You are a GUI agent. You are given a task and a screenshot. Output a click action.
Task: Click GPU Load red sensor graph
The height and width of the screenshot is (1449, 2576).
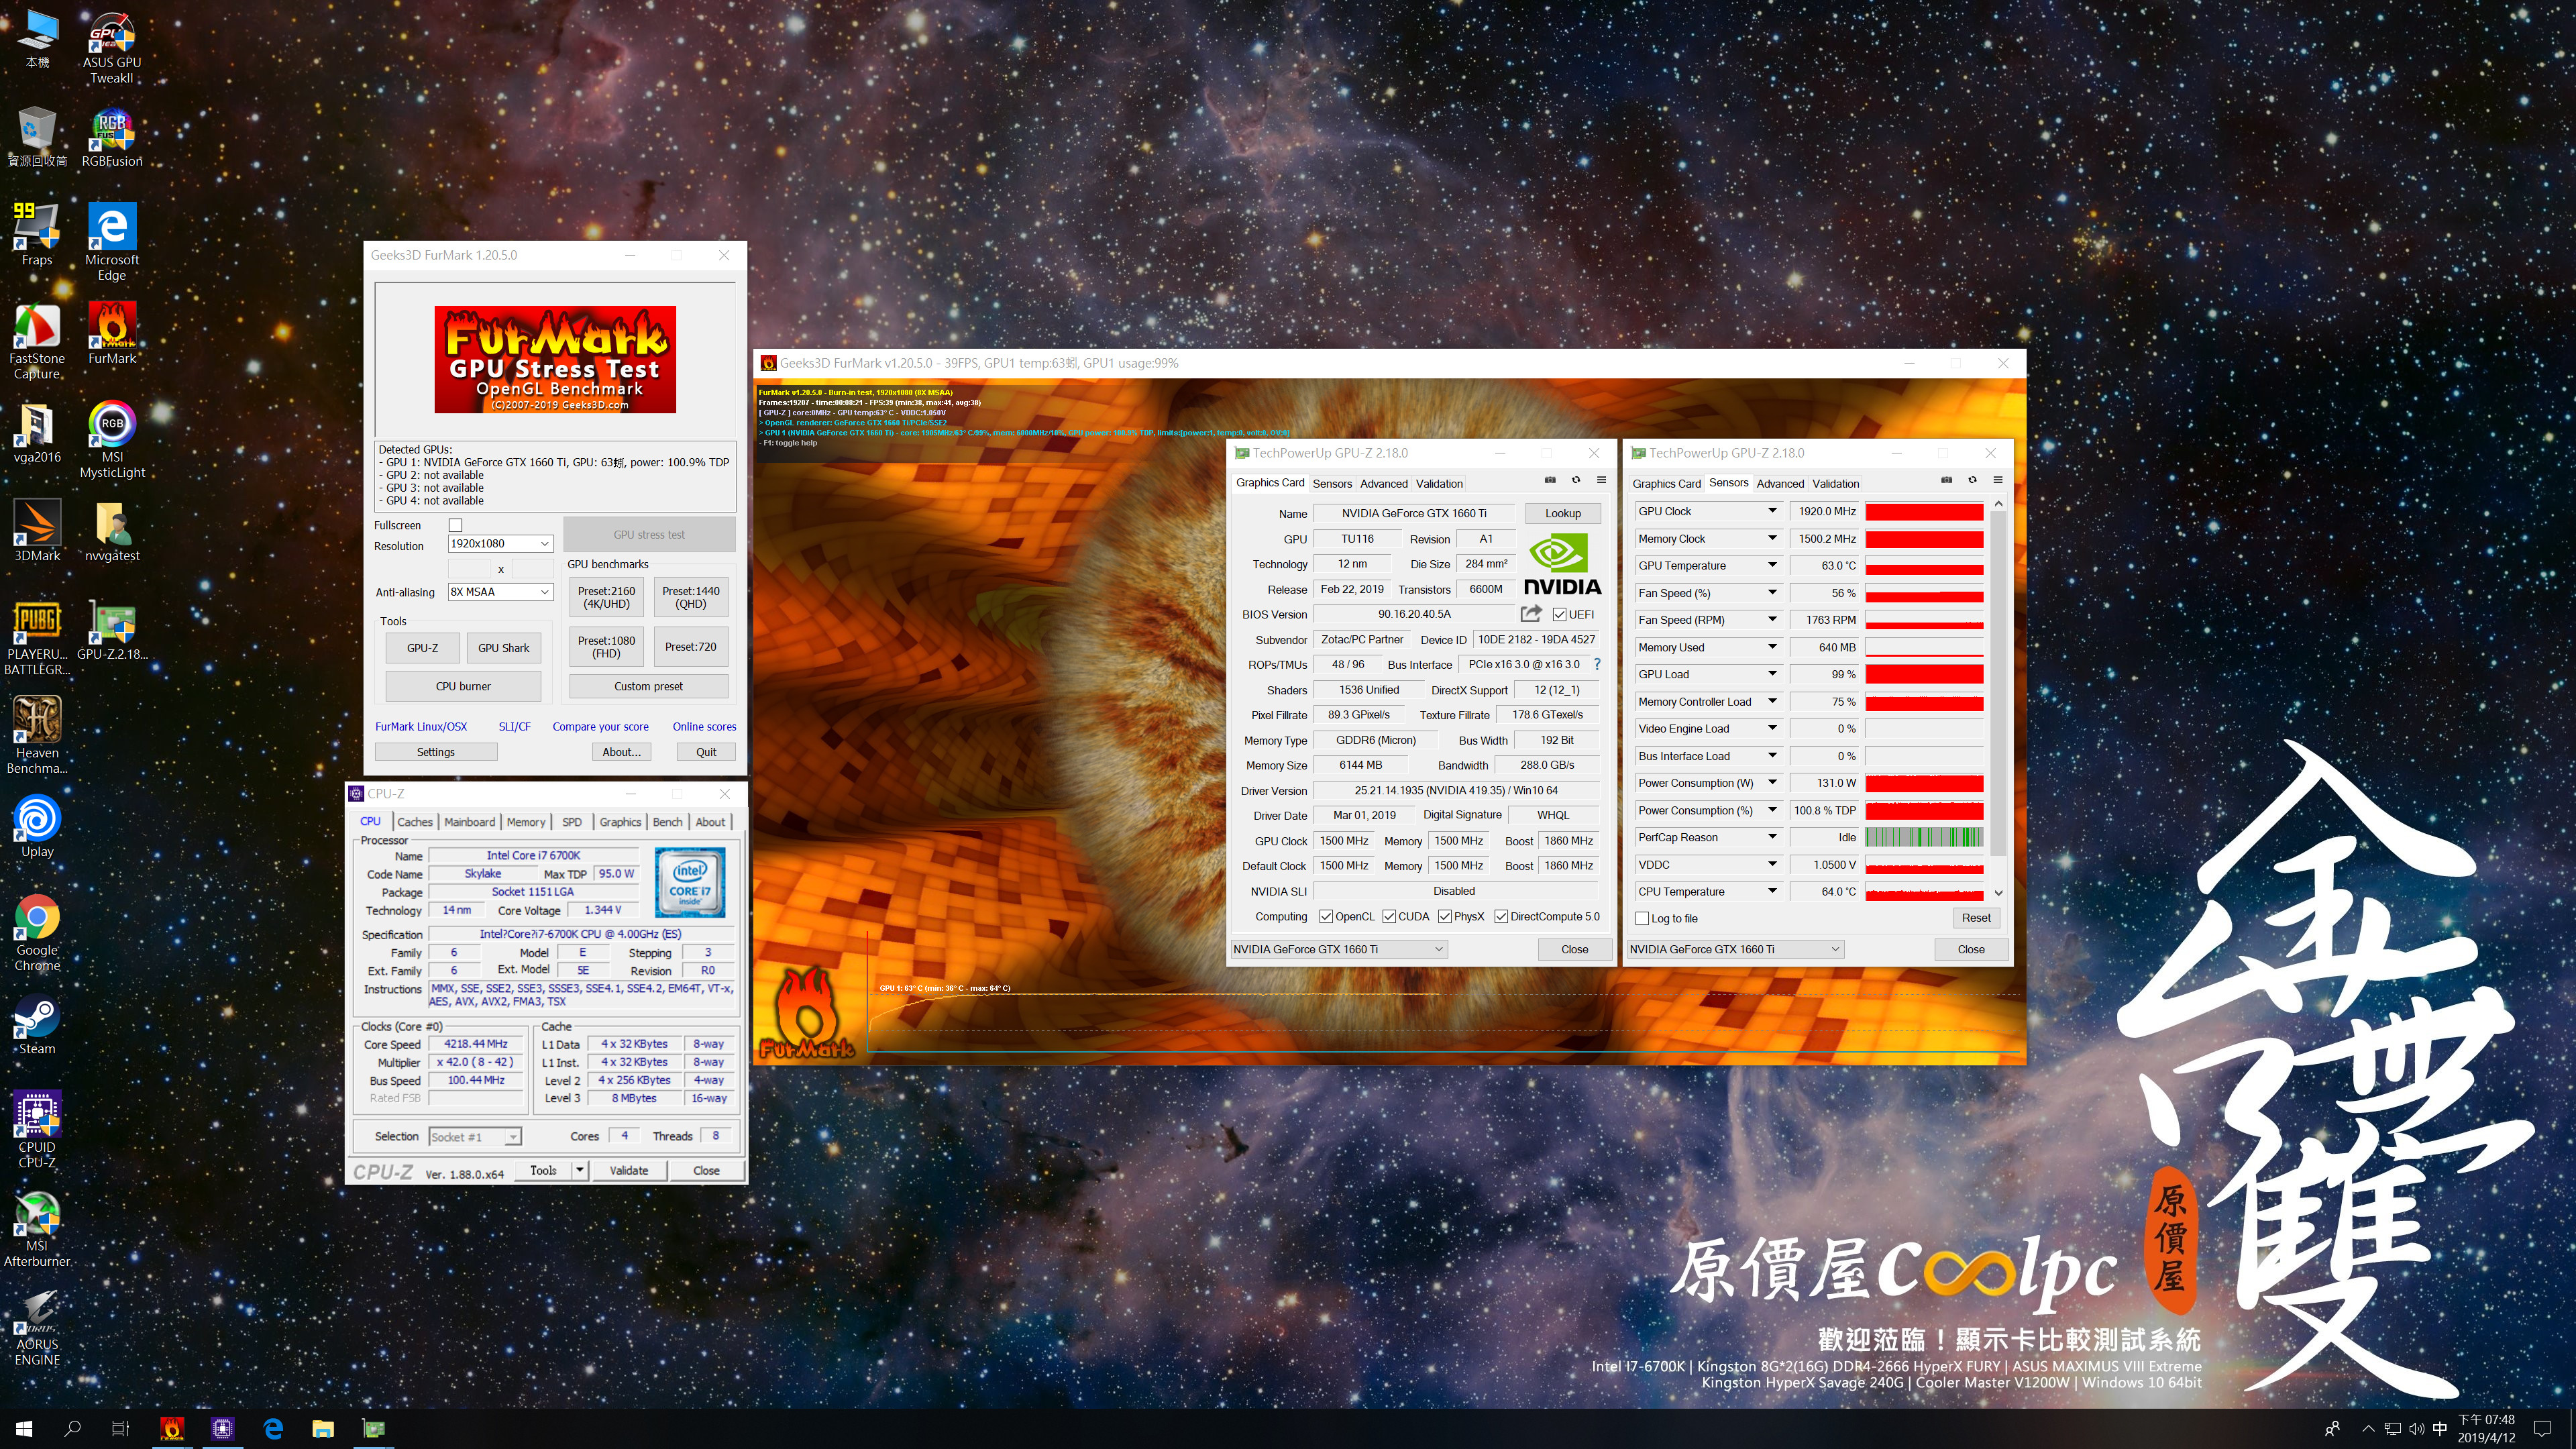point(1924,674)
